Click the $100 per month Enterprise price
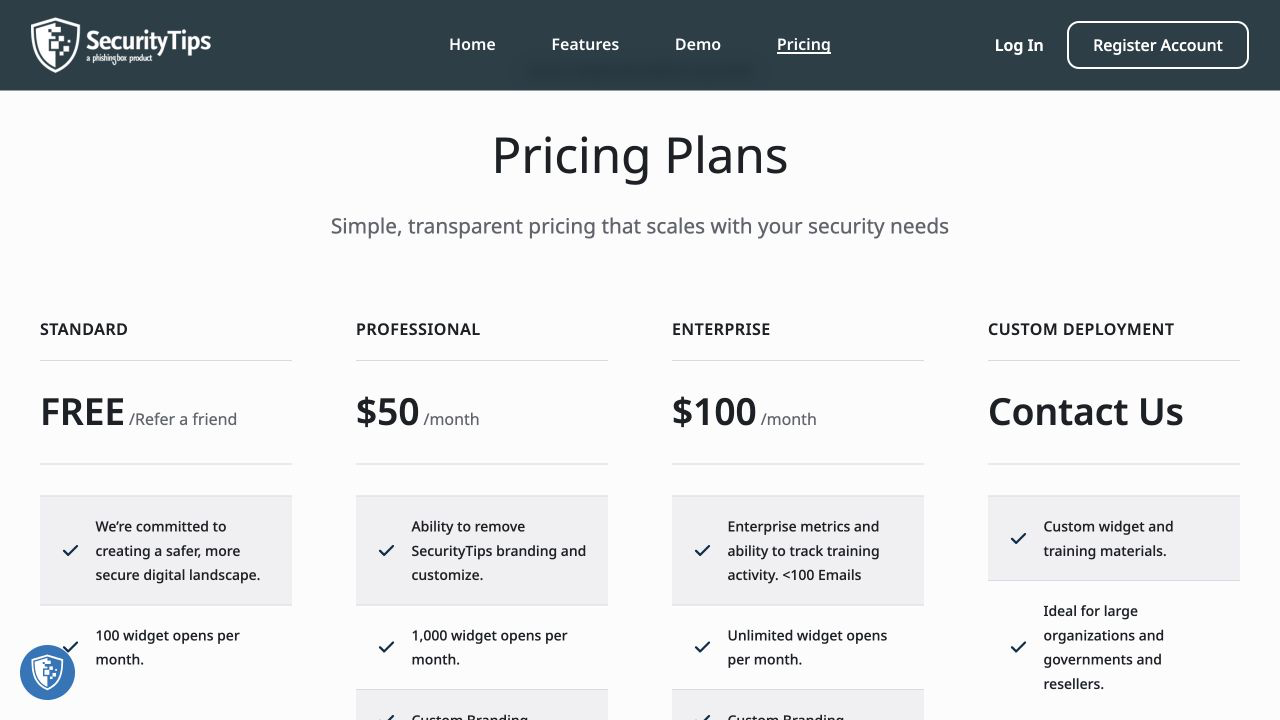The width and height of the screenshot is (1280, 720). (744, 412)
